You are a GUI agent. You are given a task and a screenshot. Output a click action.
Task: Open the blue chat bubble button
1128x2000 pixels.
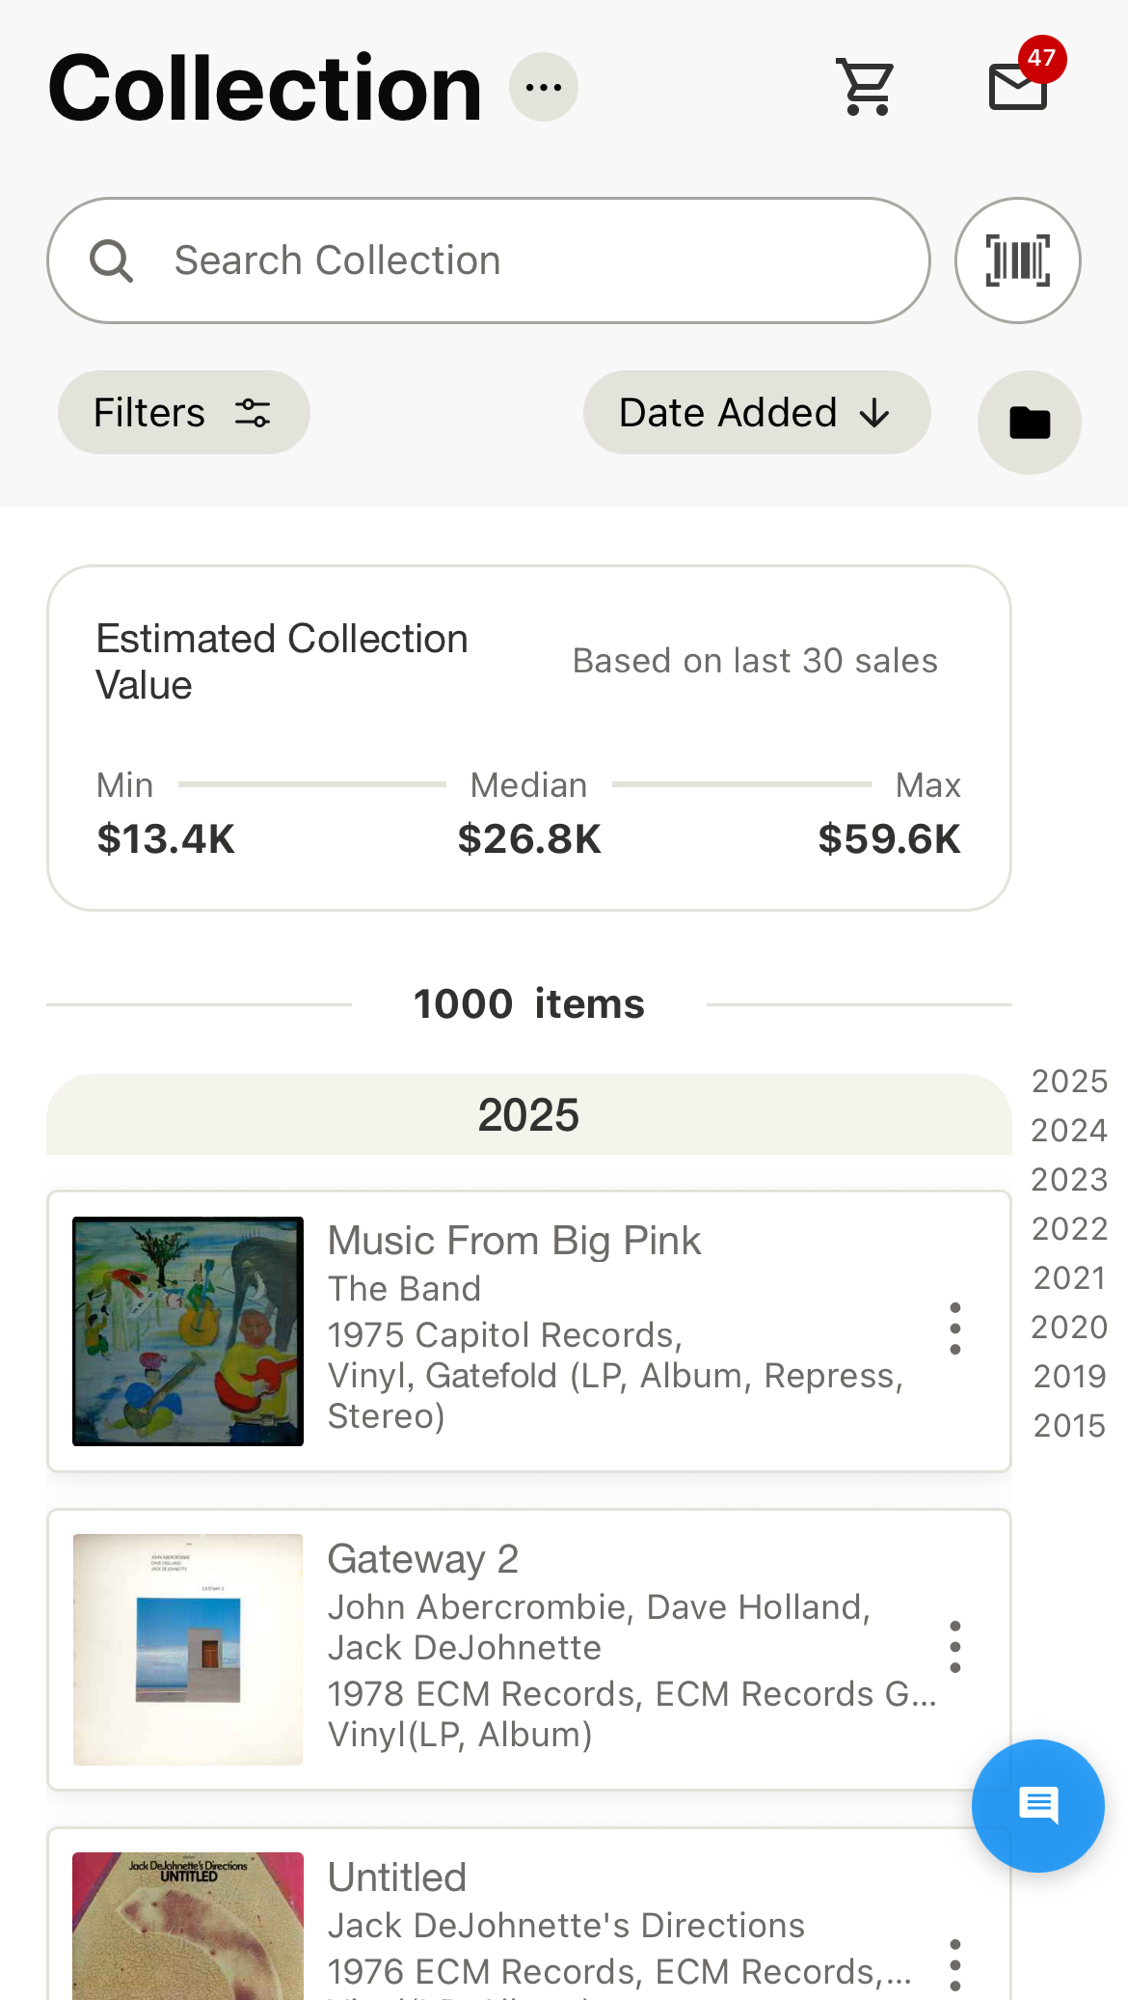[x=1038, y=1805]
